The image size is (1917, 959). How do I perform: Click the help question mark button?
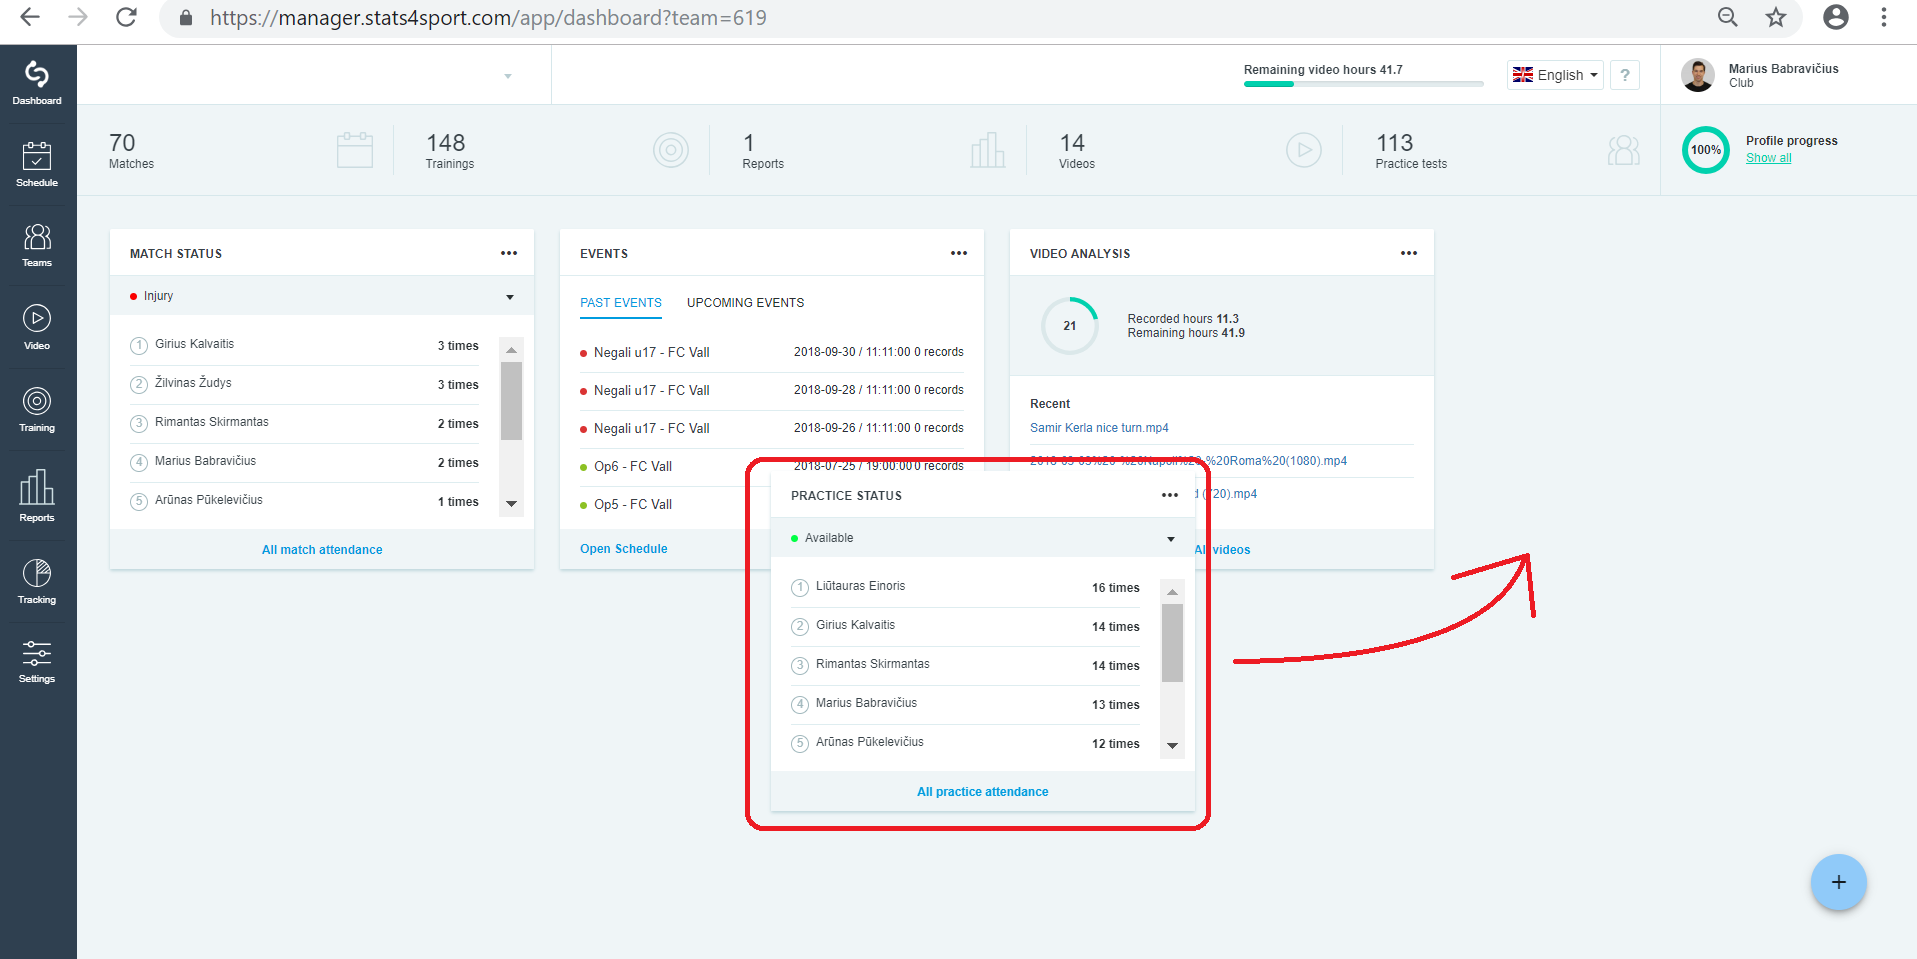tap(1625, 75)
